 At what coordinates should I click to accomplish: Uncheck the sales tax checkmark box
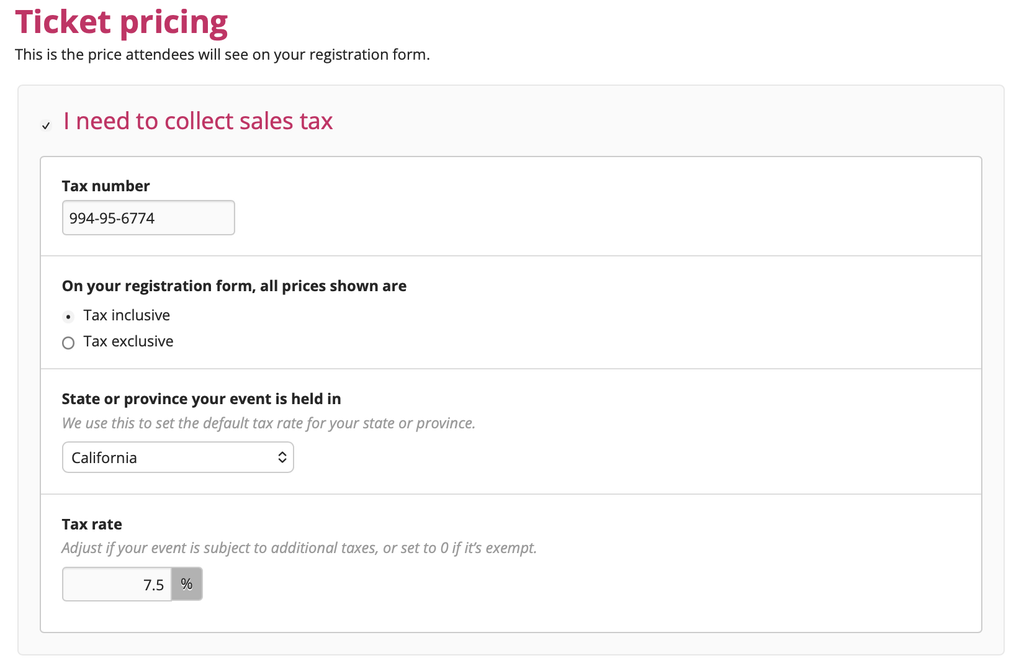(x=46, y=125)
